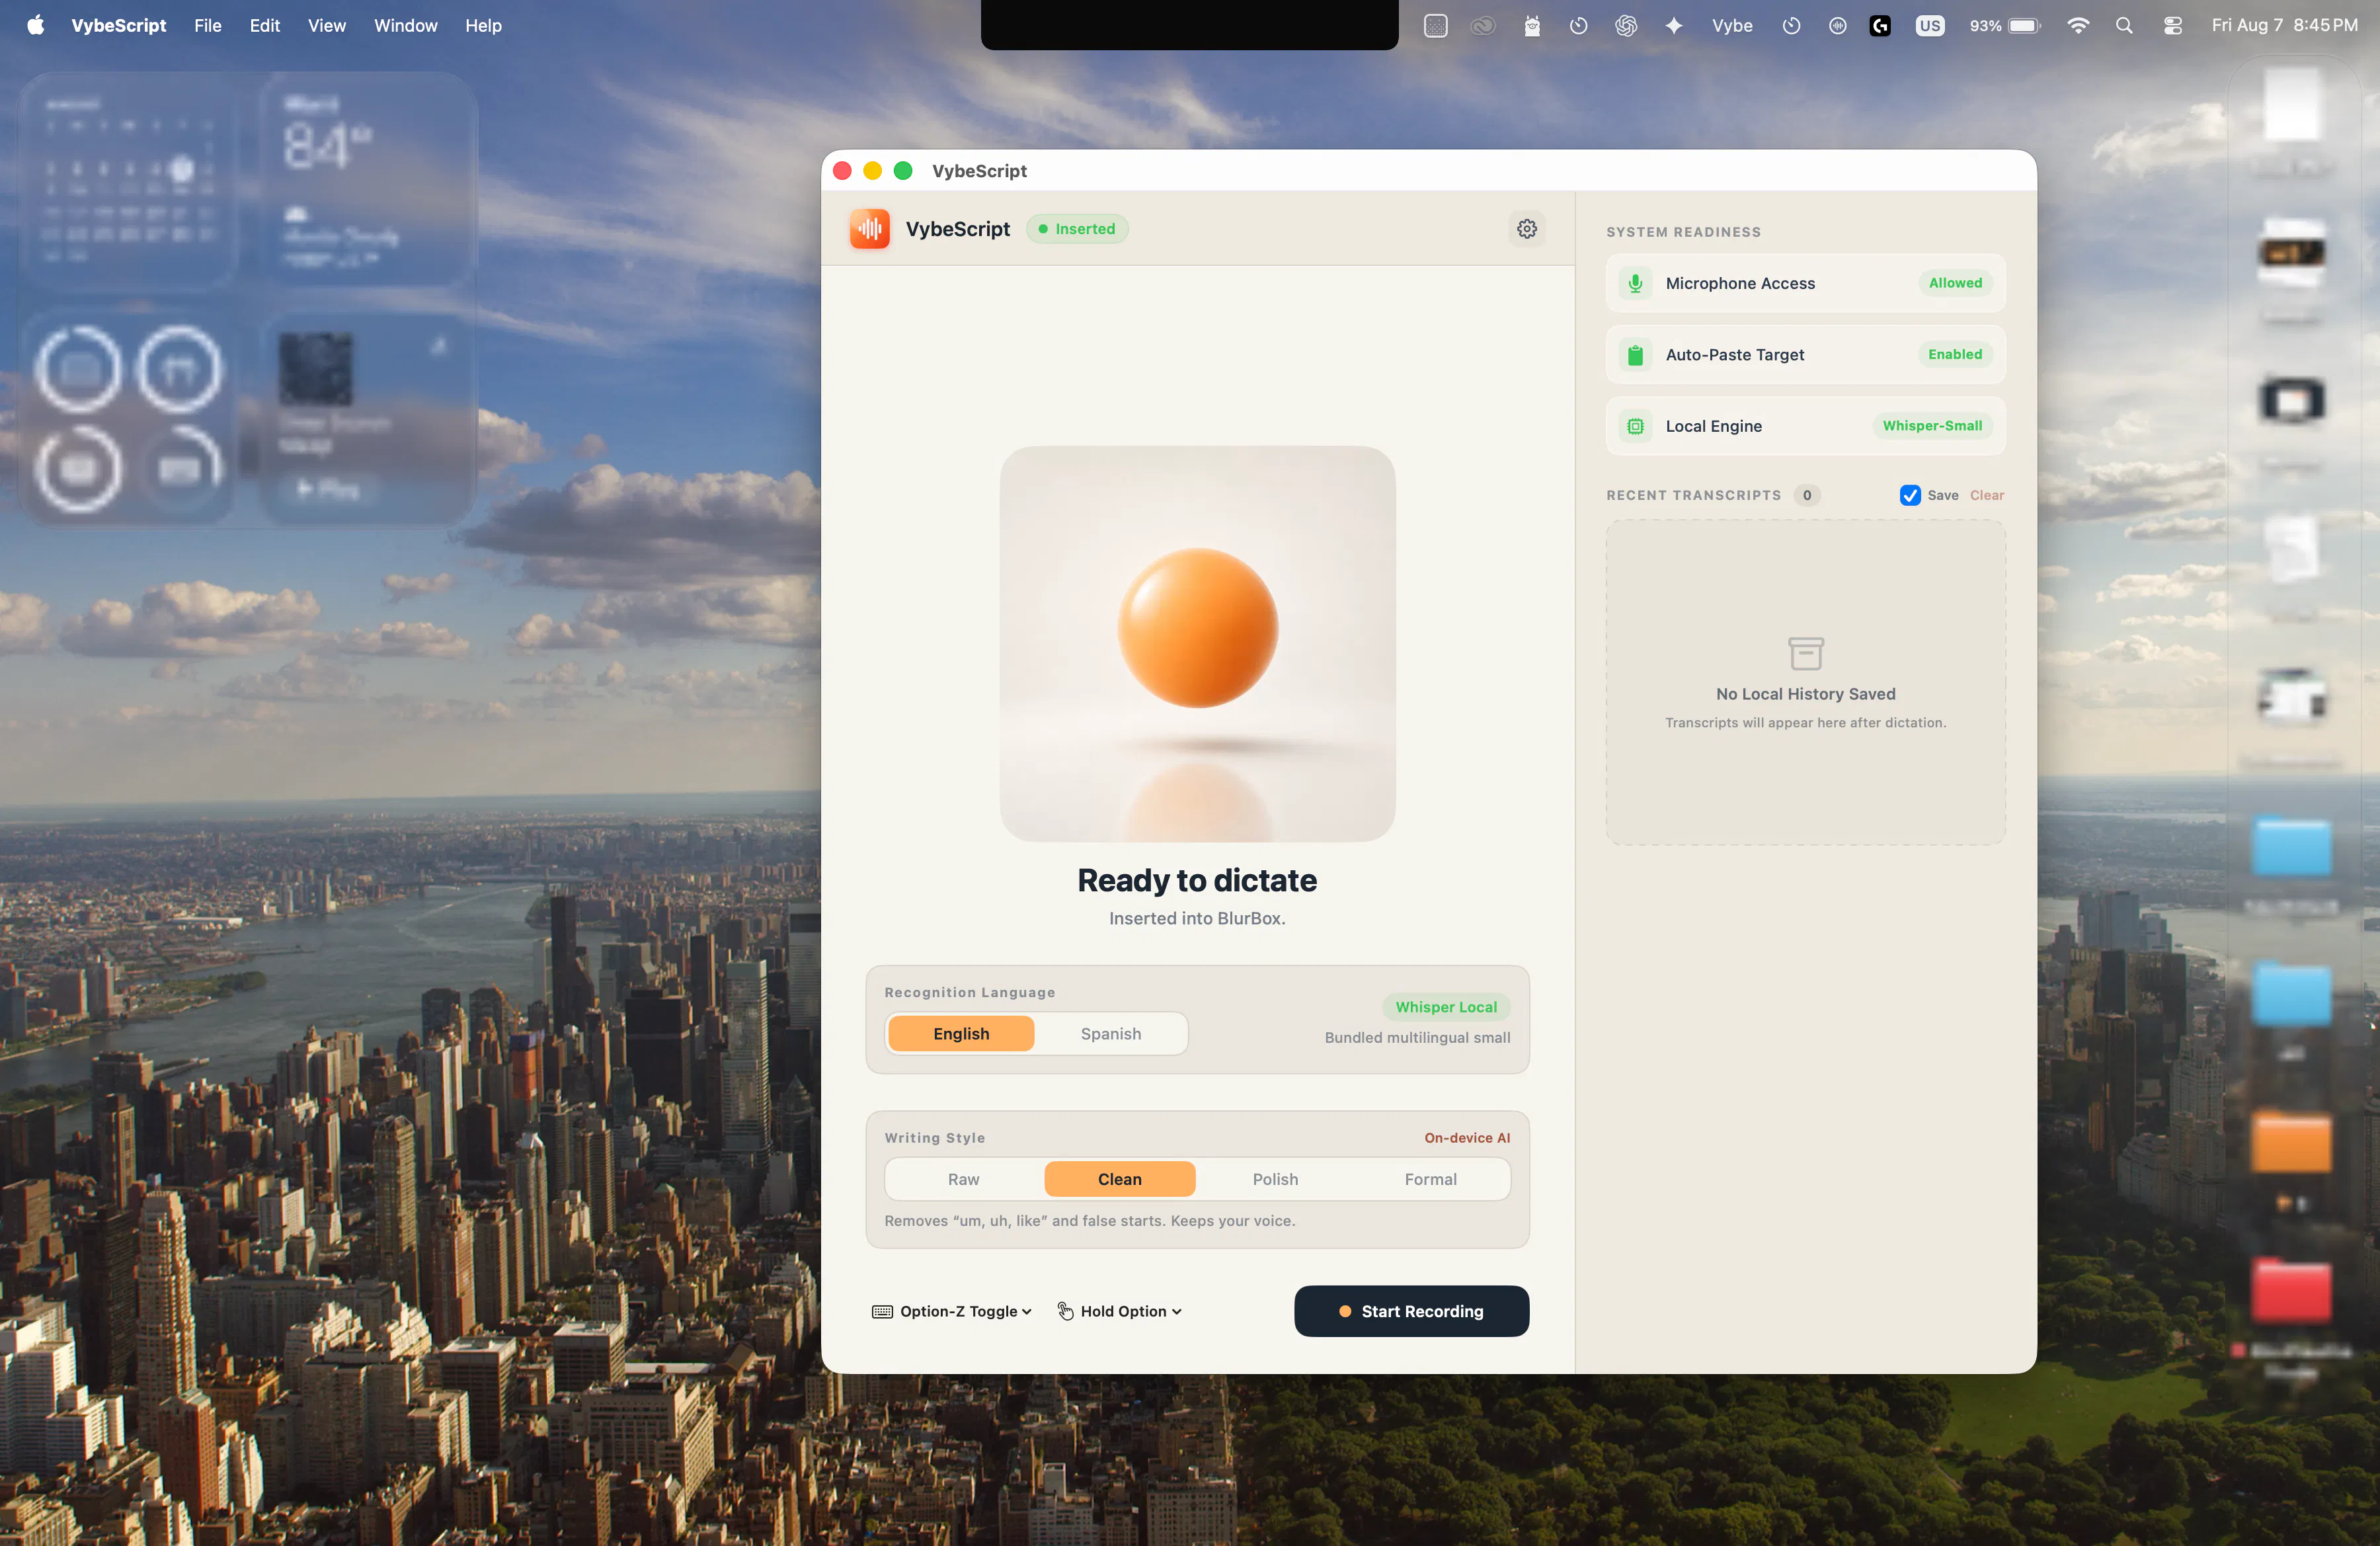Click the "Local Engine" label
The height and width of the screenshot is (1546, 2380).
(x=1713, y=426)
